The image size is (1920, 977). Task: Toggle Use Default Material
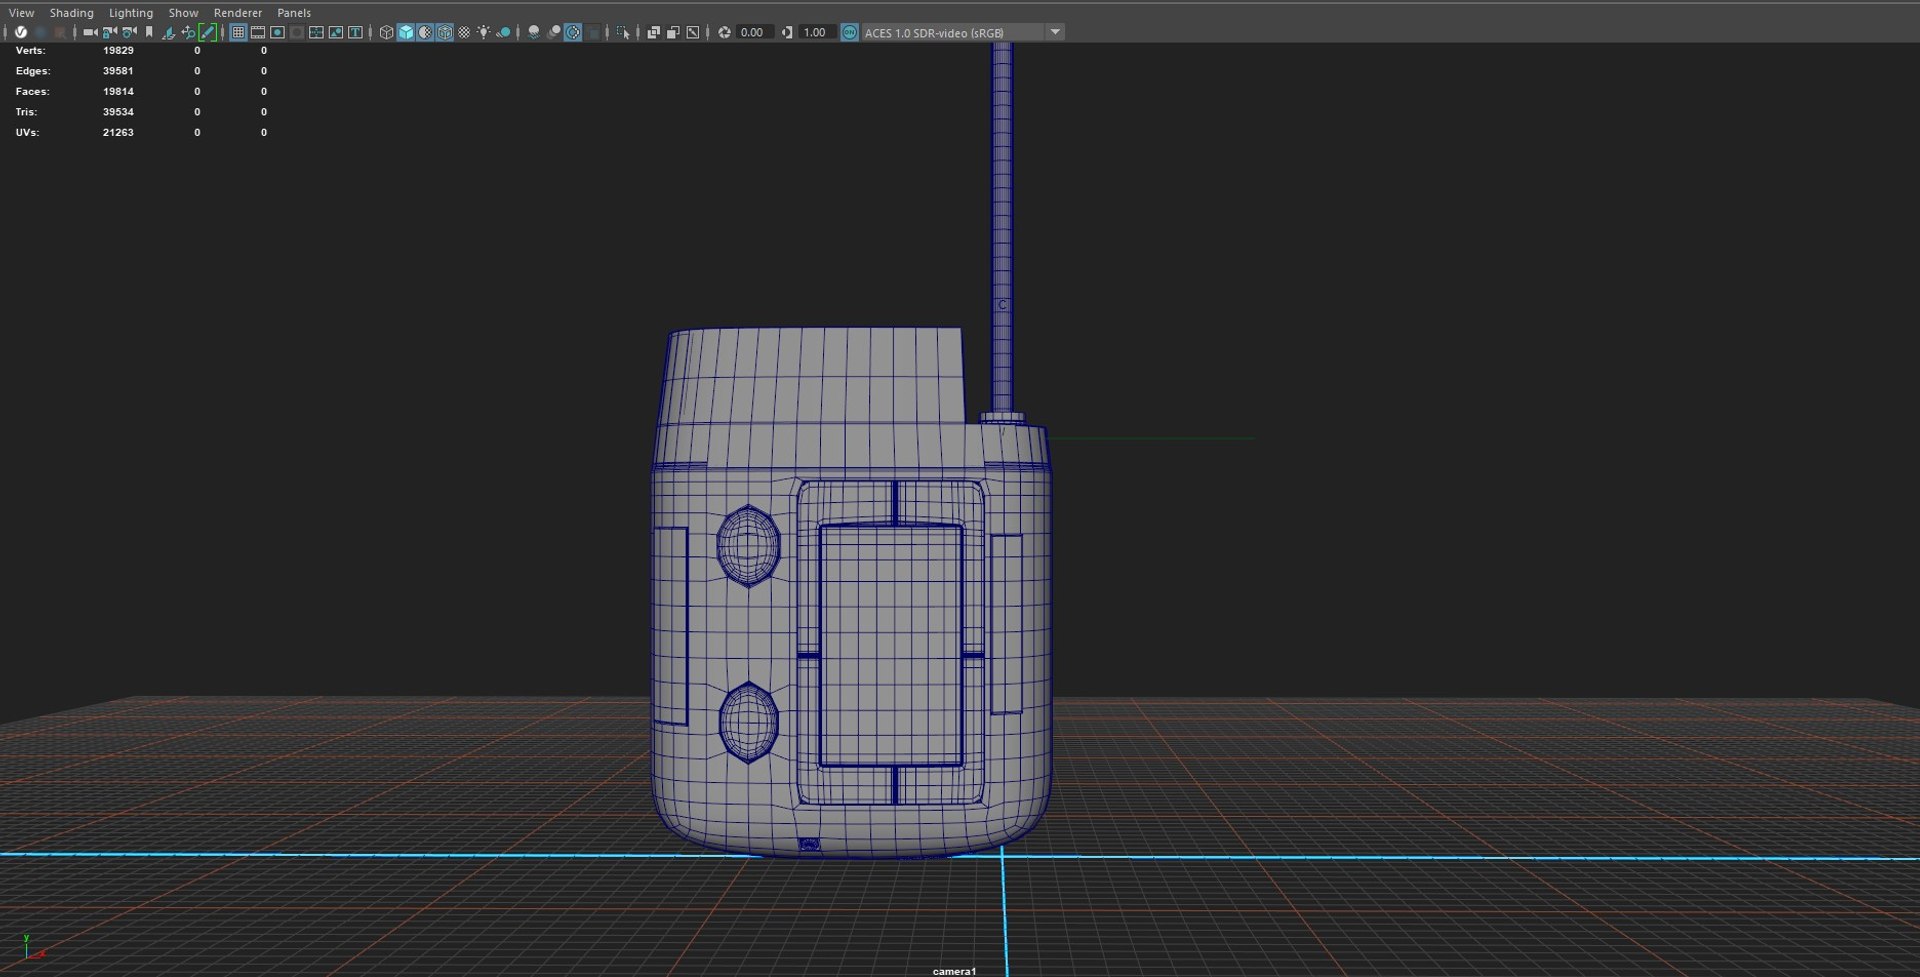tap(425, 32)
